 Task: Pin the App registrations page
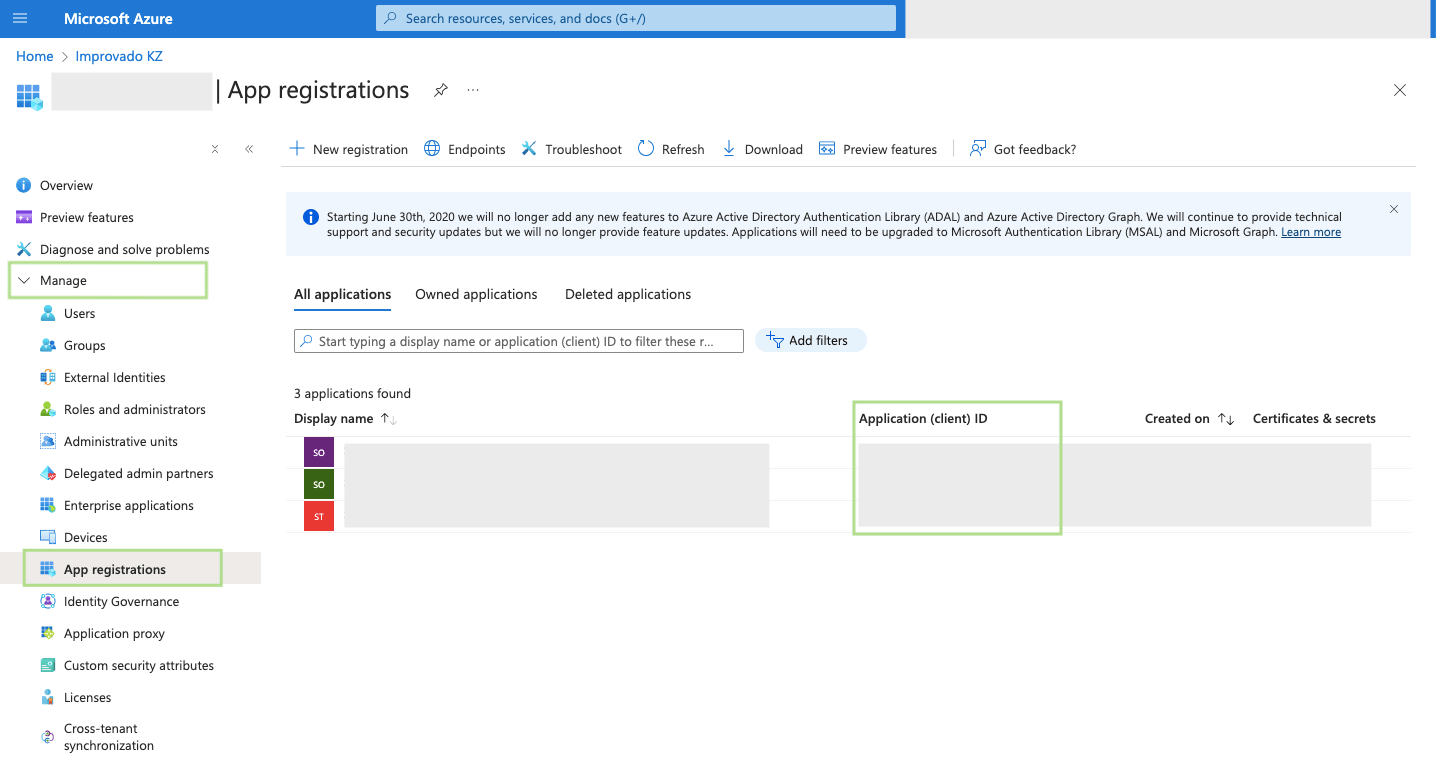[x=440, y=90]
